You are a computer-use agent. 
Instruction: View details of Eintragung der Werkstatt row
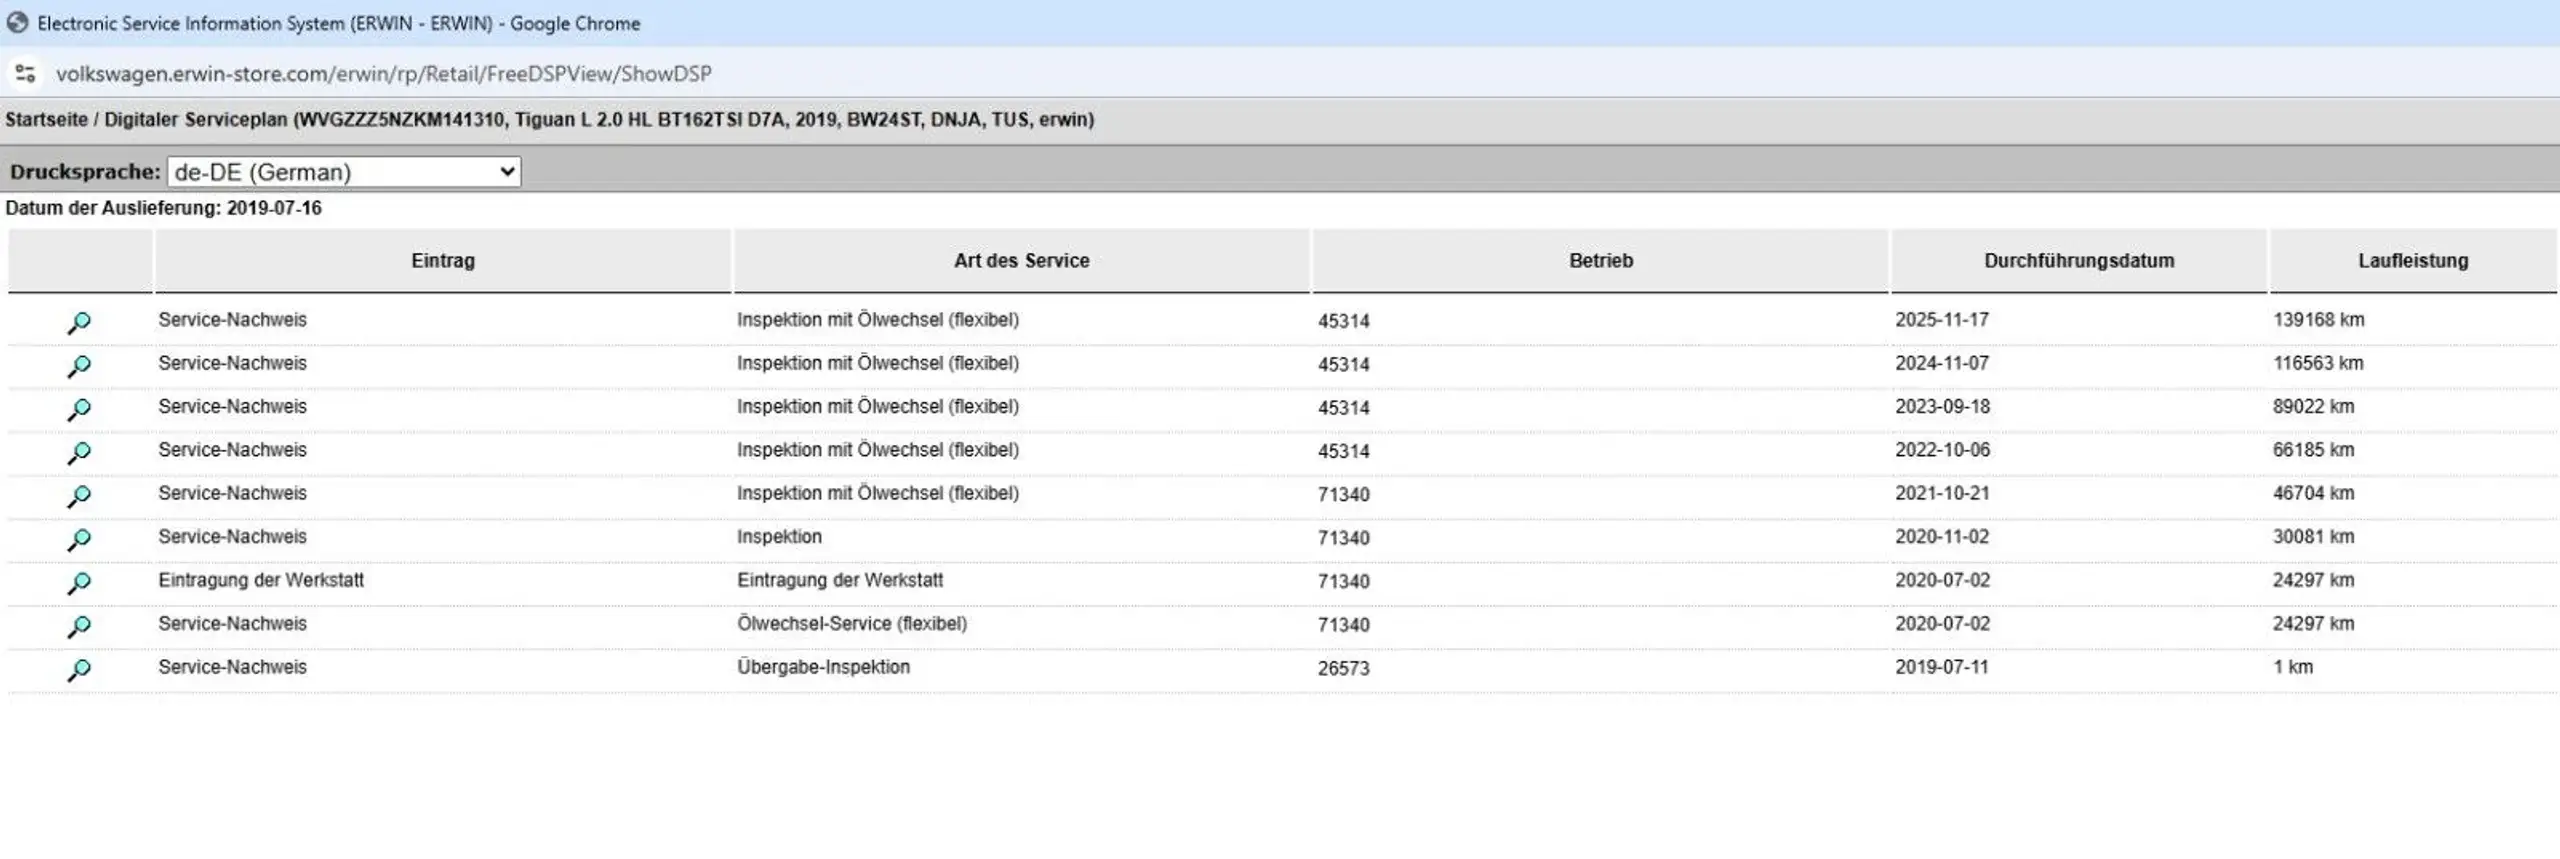click(79, 582)
